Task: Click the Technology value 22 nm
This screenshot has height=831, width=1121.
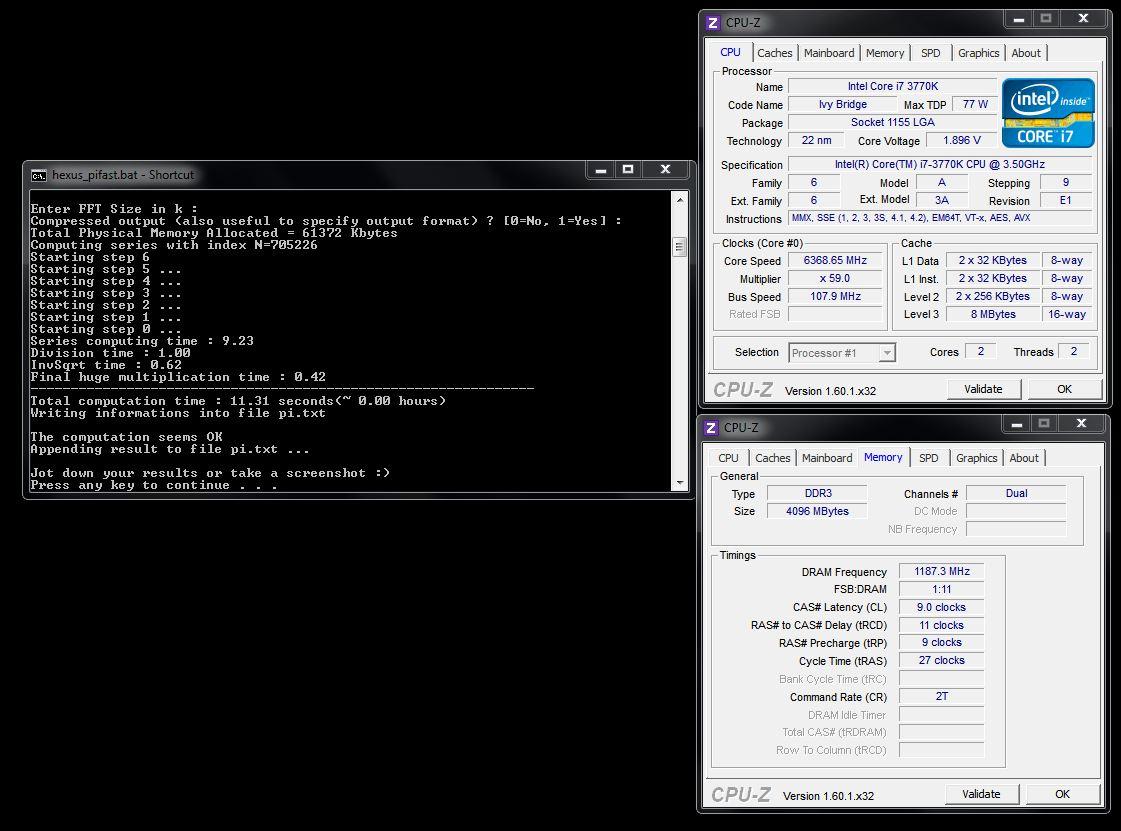Action: [816, 140]
